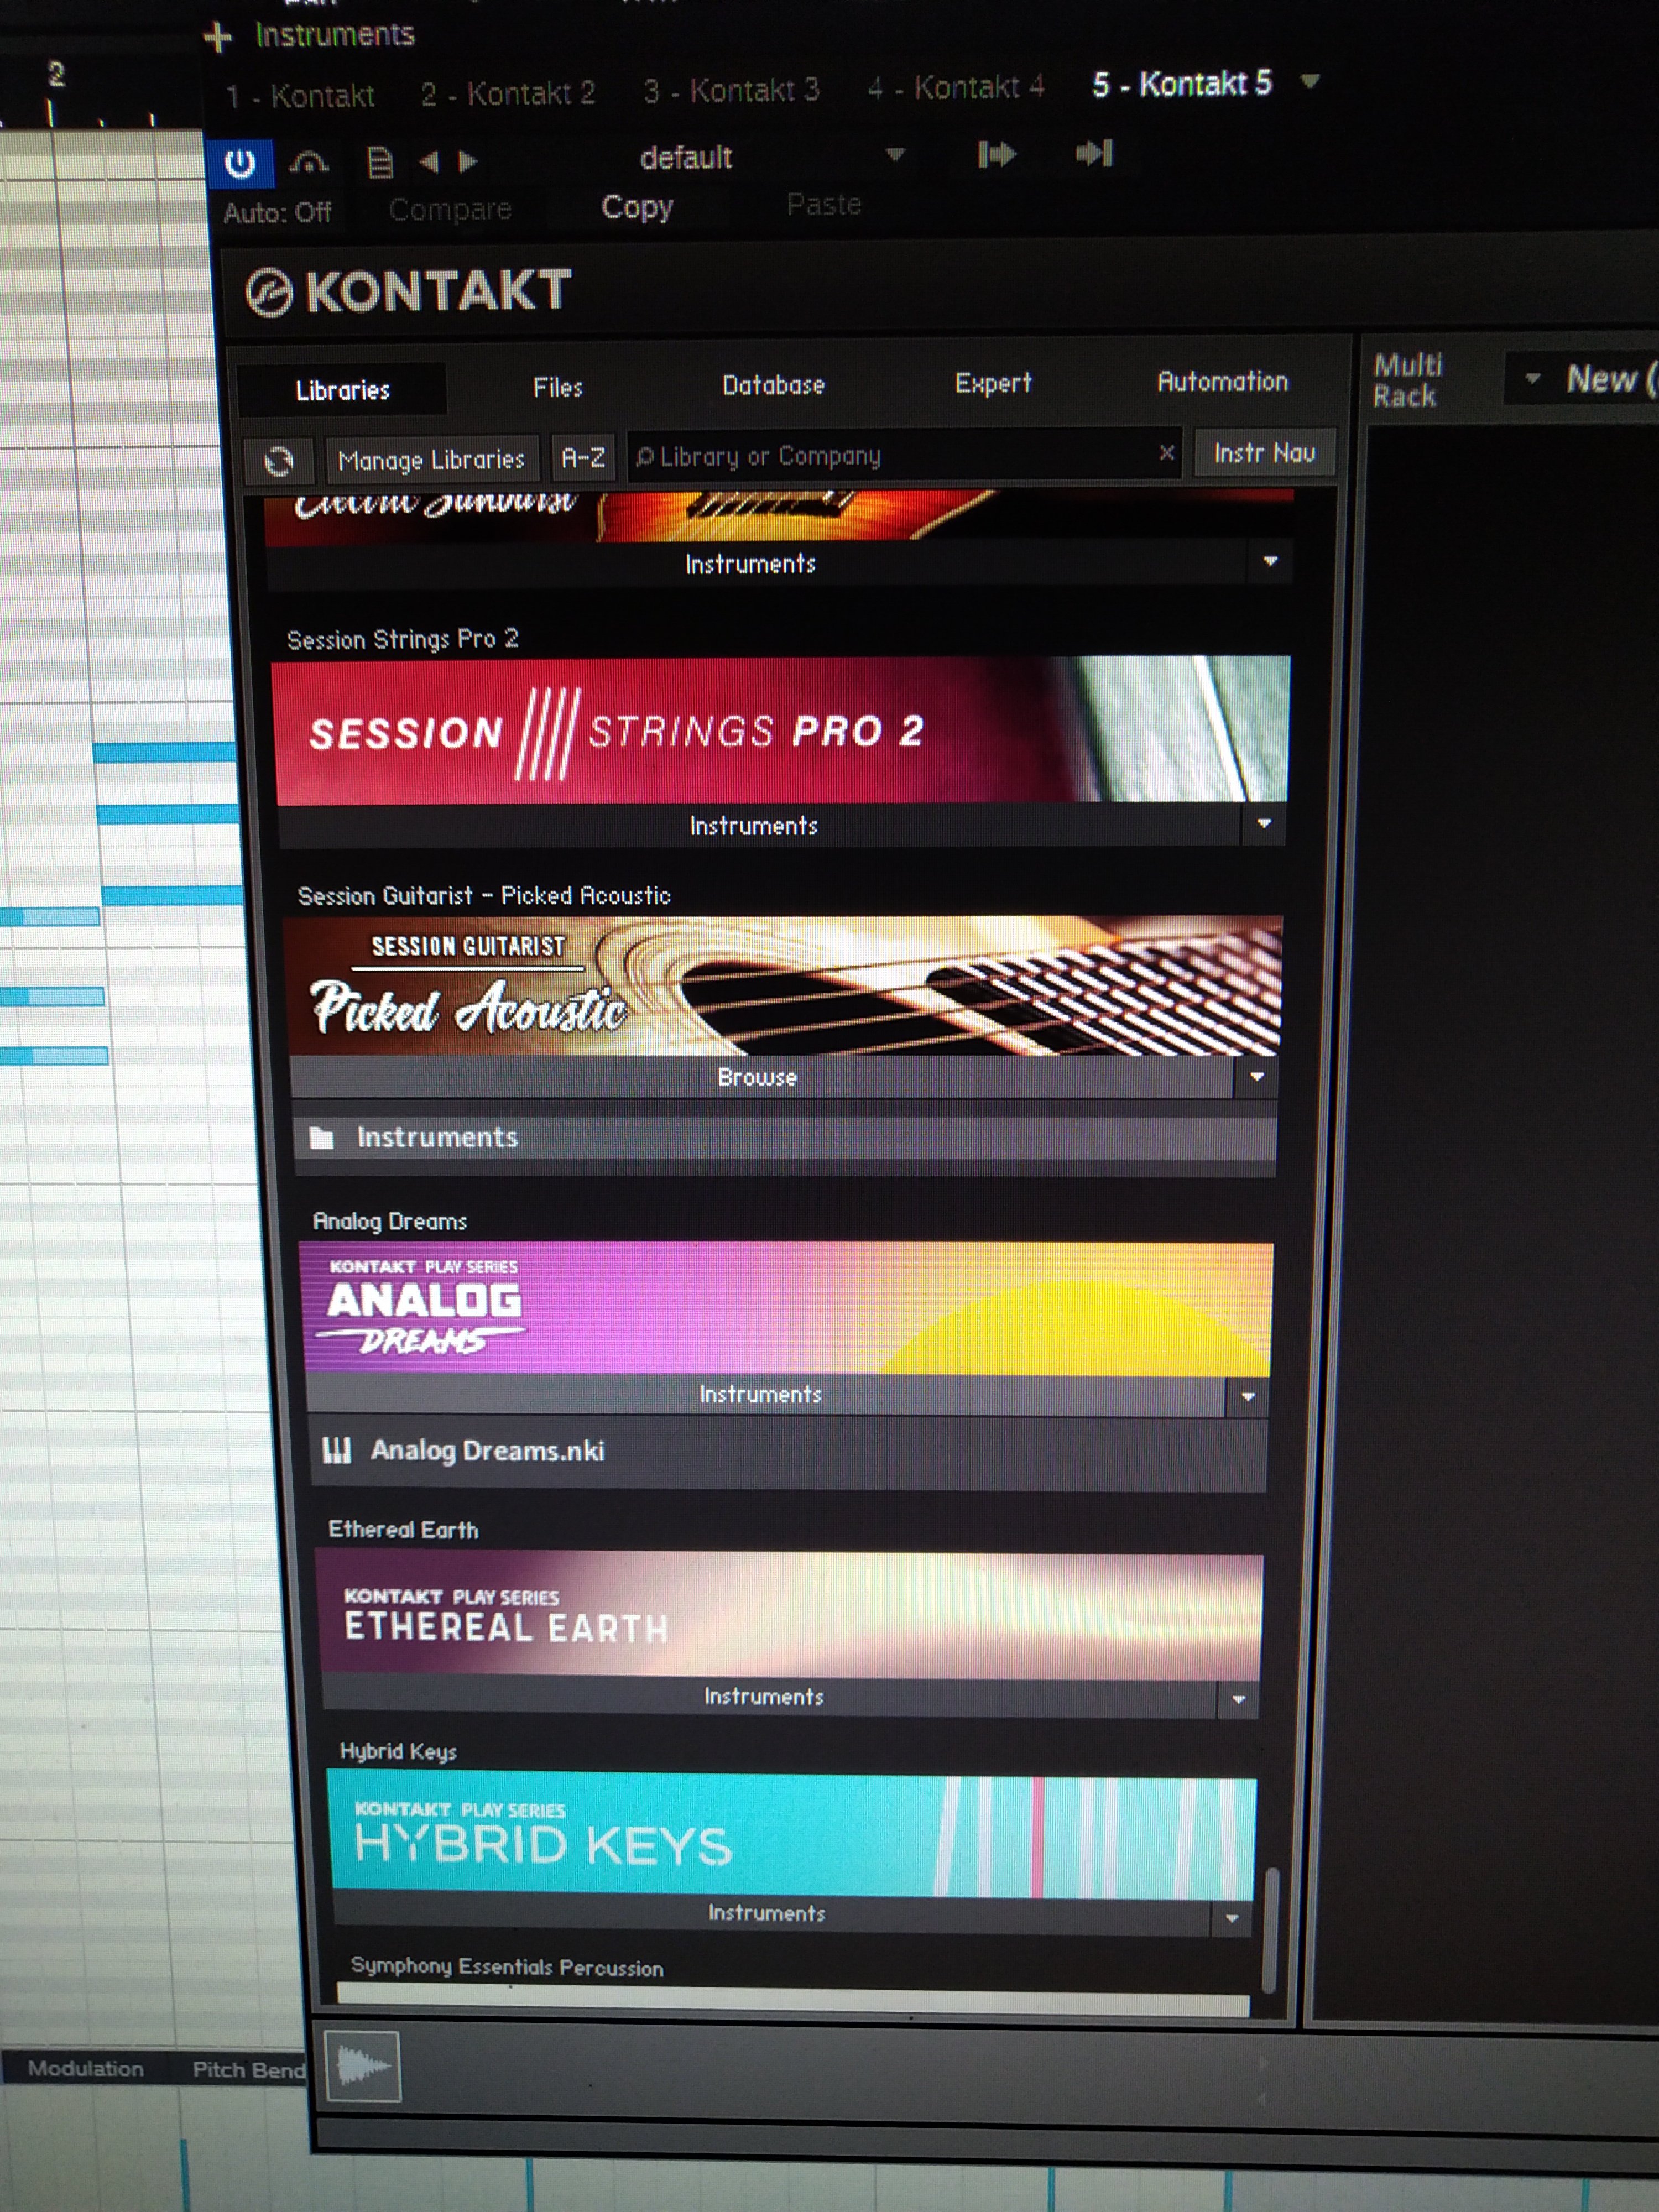Toggle Auto: Off automation mode
The height and width of the screenshot is (2212, 1659).
[277, 213]
